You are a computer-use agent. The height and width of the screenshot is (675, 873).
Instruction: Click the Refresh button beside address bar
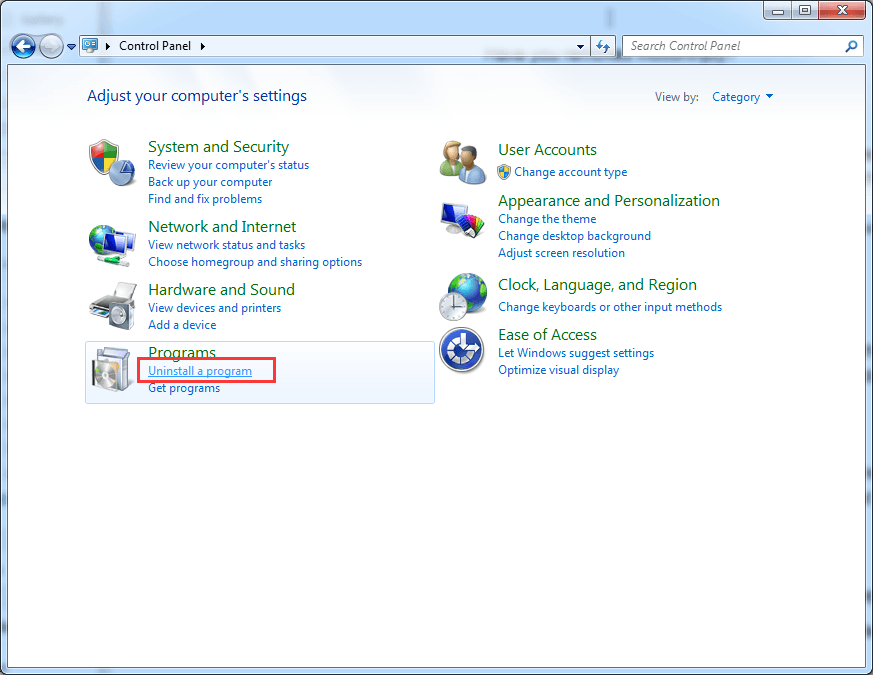pos(602,46)
